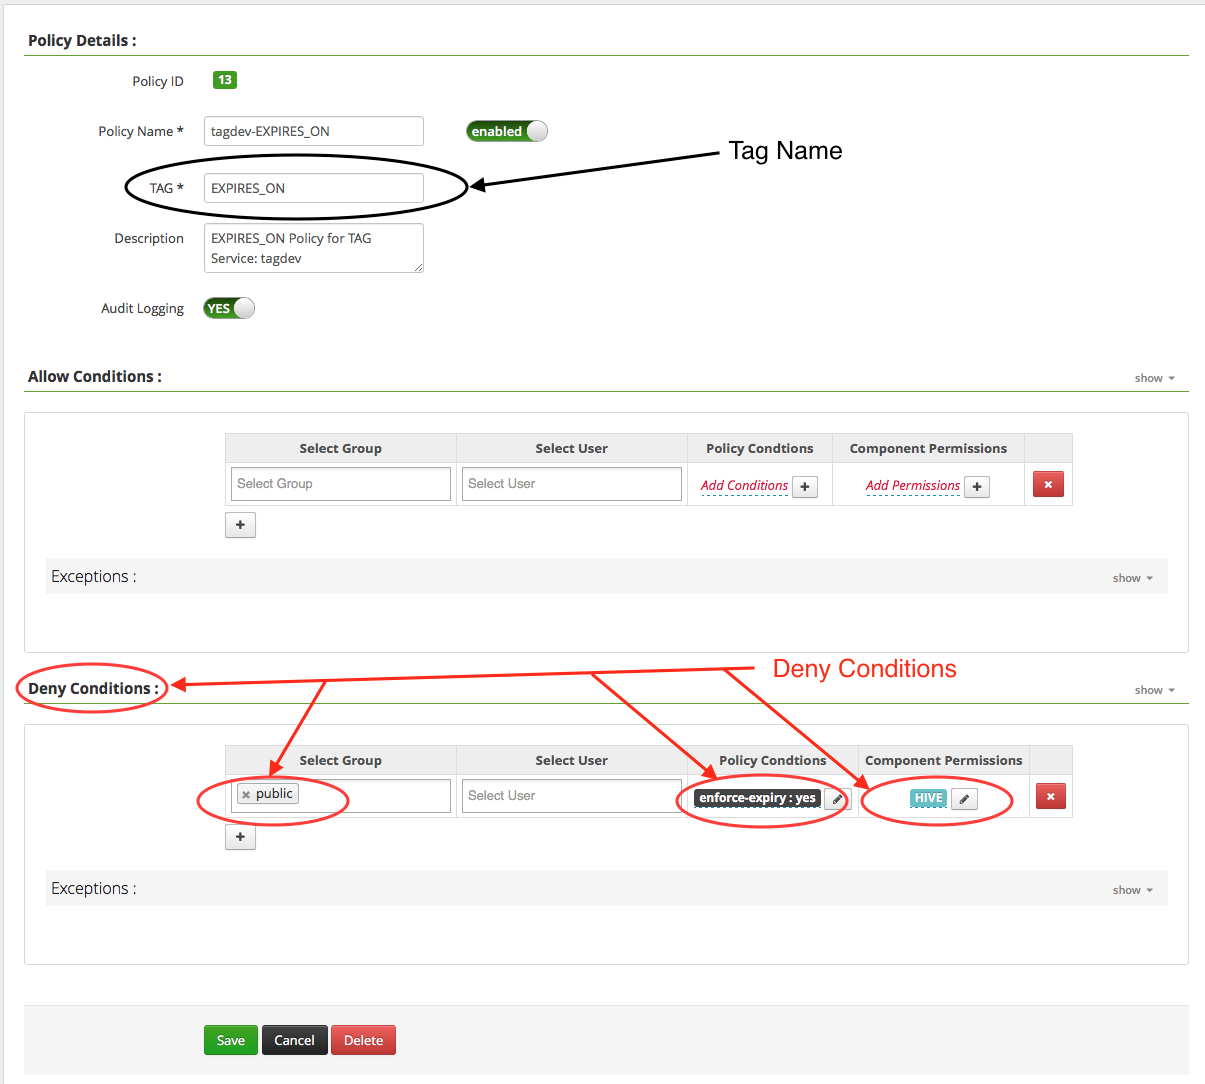The image size is (1205, 1084).
Task: Click the Add Conditions link
Action: [744, 486]
